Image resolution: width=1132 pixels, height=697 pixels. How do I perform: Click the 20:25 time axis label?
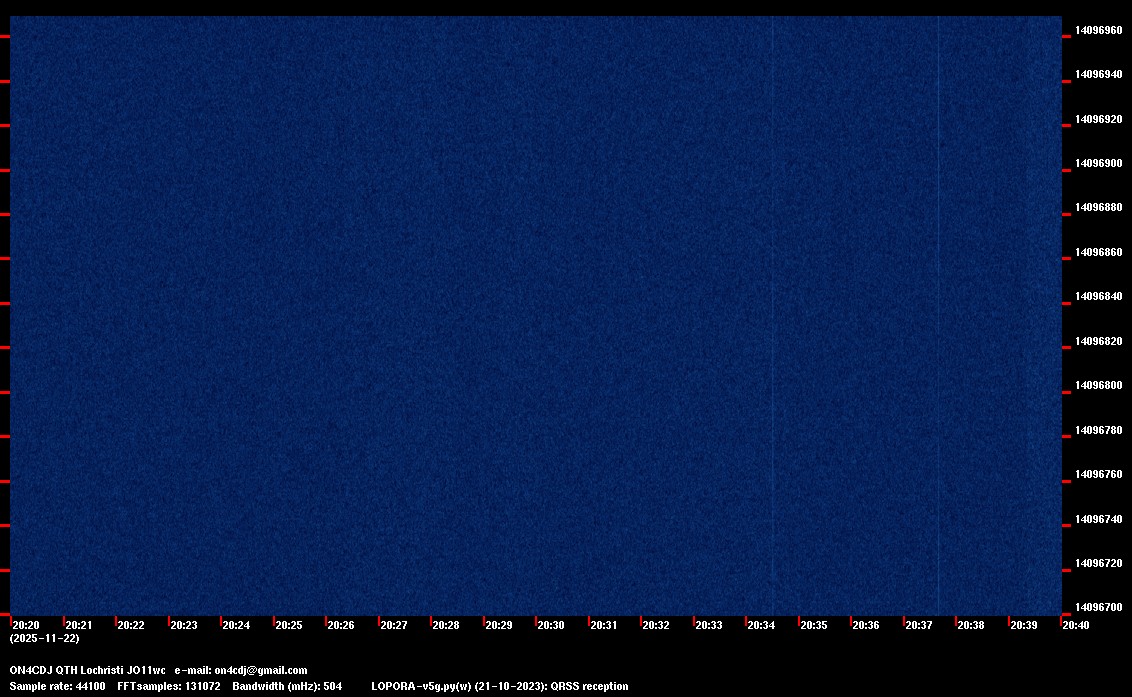[x=288, y=625]
